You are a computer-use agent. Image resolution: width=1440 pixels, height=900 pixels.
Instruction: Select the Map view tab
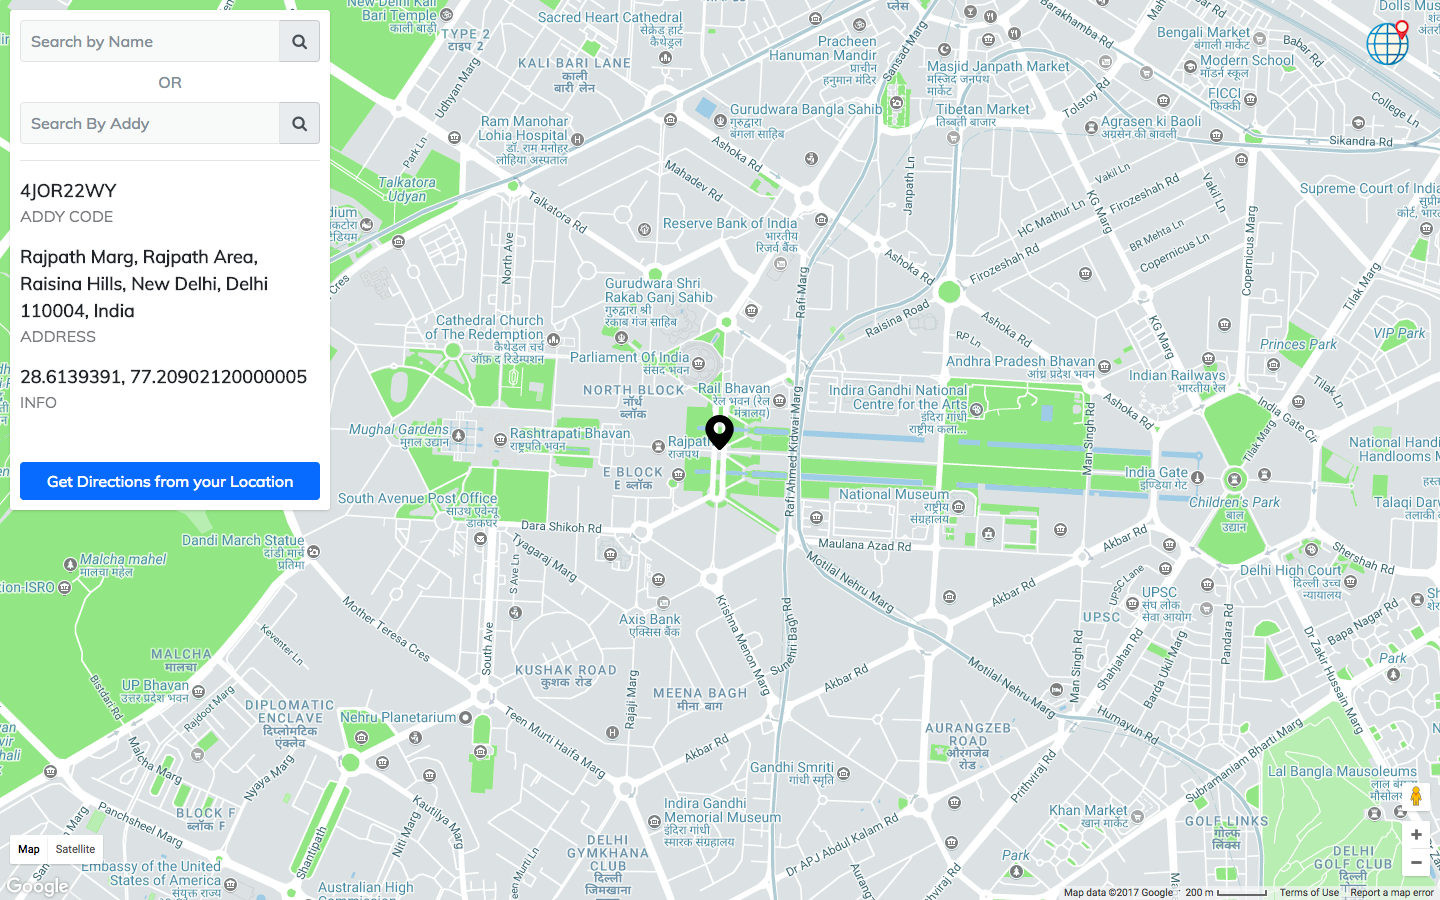(x=29, y=849)
